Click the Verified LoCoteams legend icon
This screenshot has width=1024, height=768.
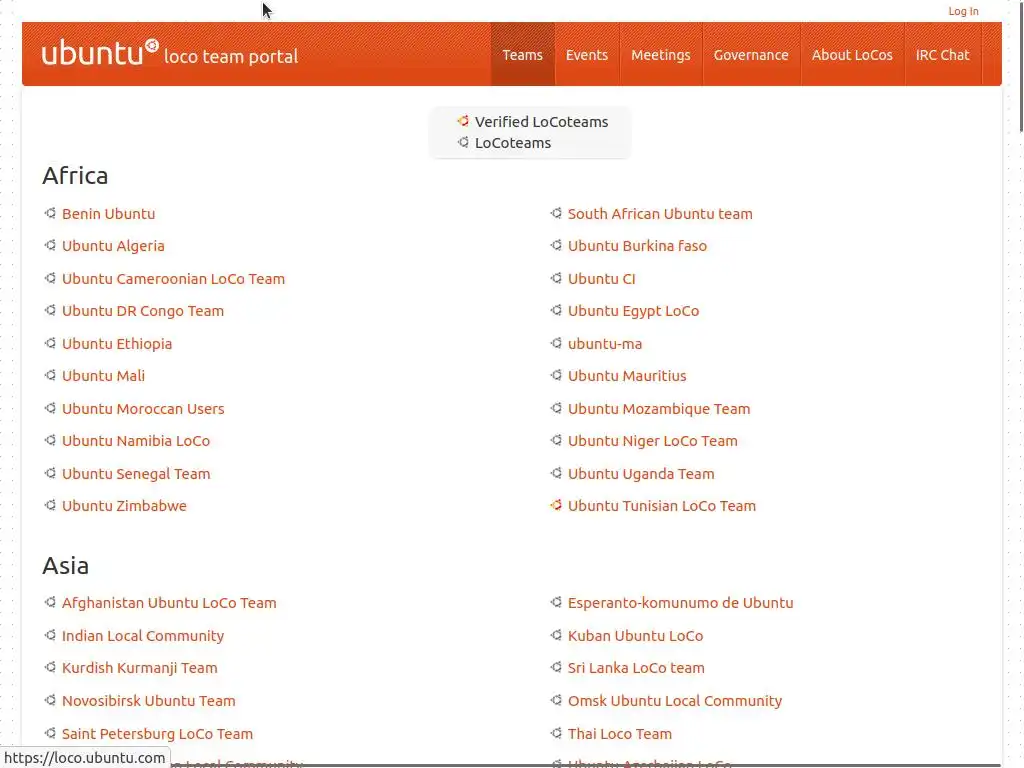(x=463, y=121)
